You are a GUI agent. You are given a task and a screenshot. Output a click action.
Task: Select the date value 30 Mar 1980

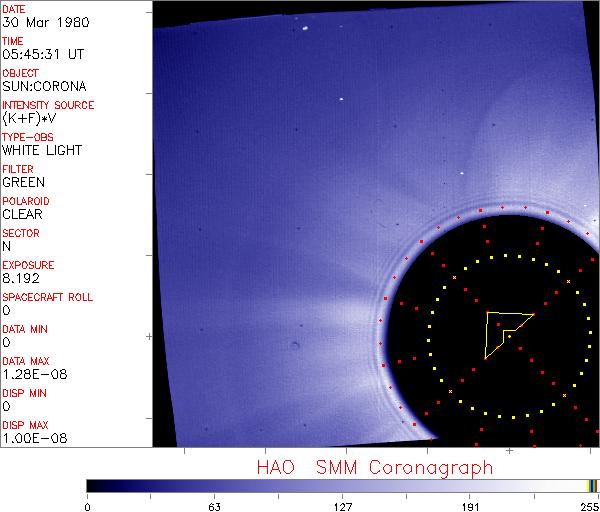pyautogui.click(x=34, y=22)
